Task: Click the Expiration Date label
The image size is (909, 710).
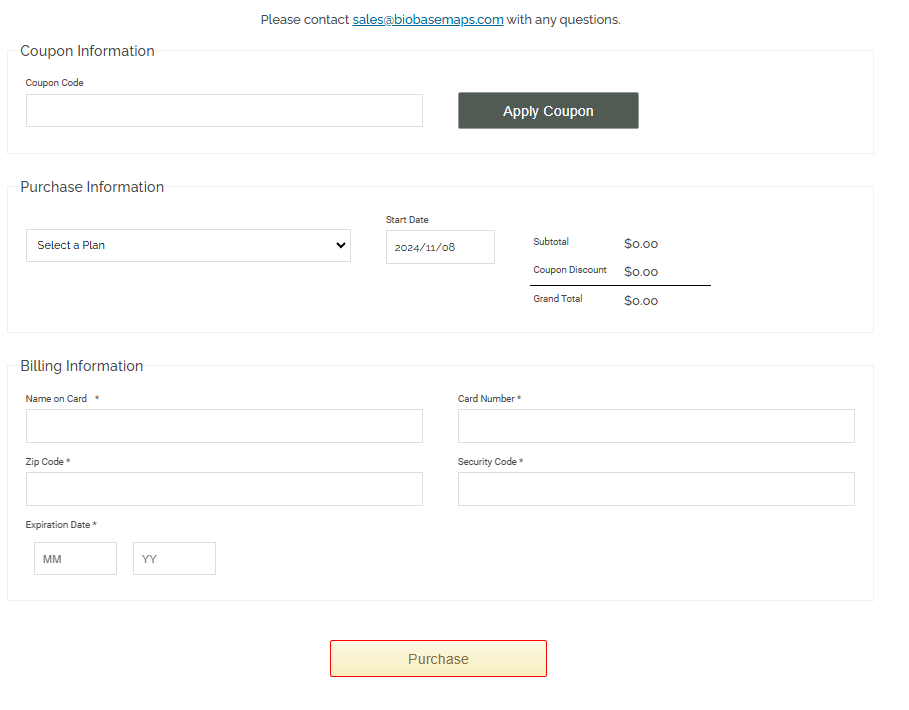Action: (x=61, y=525)
